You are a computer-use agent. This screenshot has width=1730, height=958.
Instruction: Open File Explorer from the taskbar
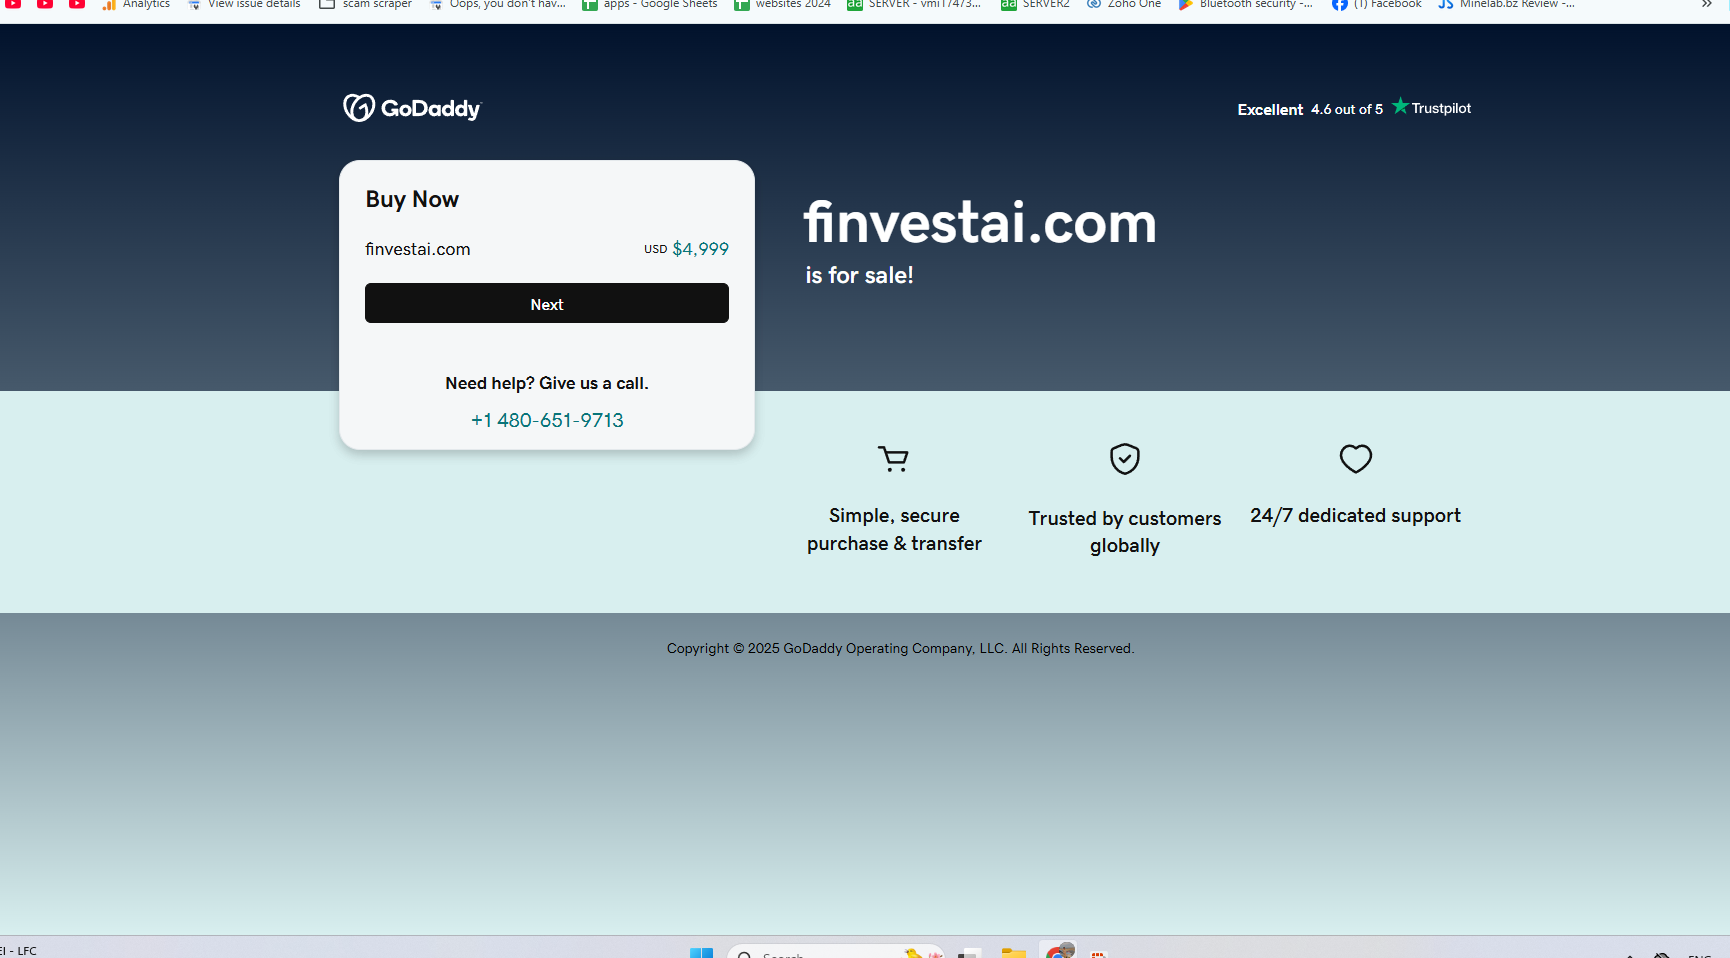pyautogui.click(x=1014, y=952)
